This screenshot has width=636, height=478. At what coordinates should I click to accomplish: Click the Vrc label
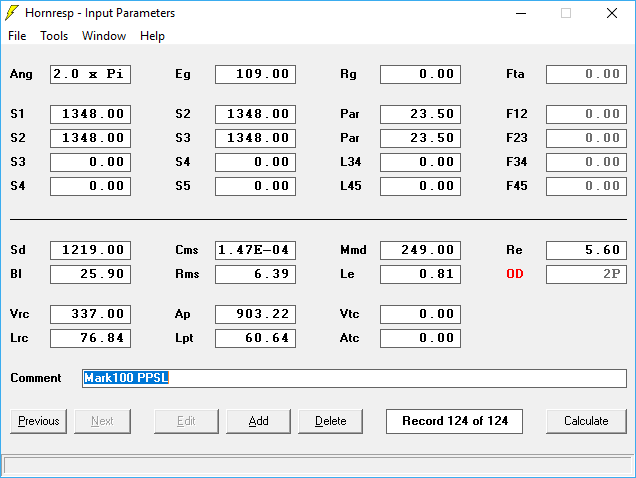[x=19, y=314]
